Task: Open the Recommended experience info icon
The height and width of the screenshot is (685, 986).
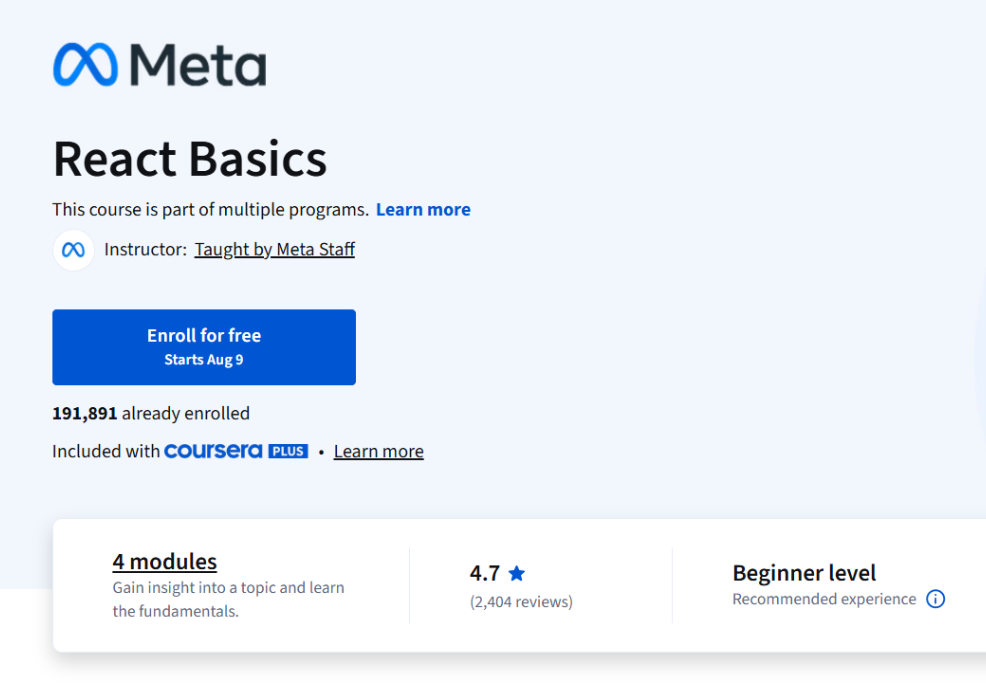Action: (x=936, y=598)
